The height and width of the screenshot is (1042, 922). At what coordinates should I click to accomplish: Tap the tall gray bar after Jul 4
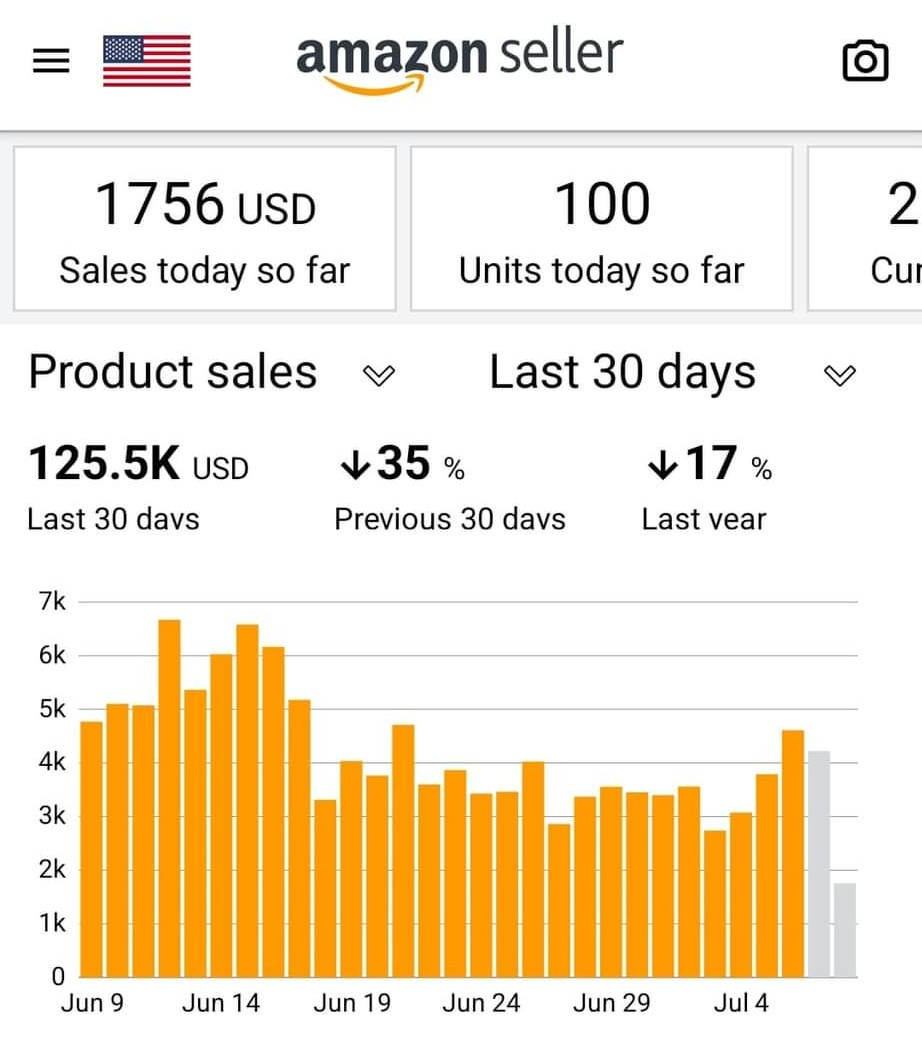[819, 864]
